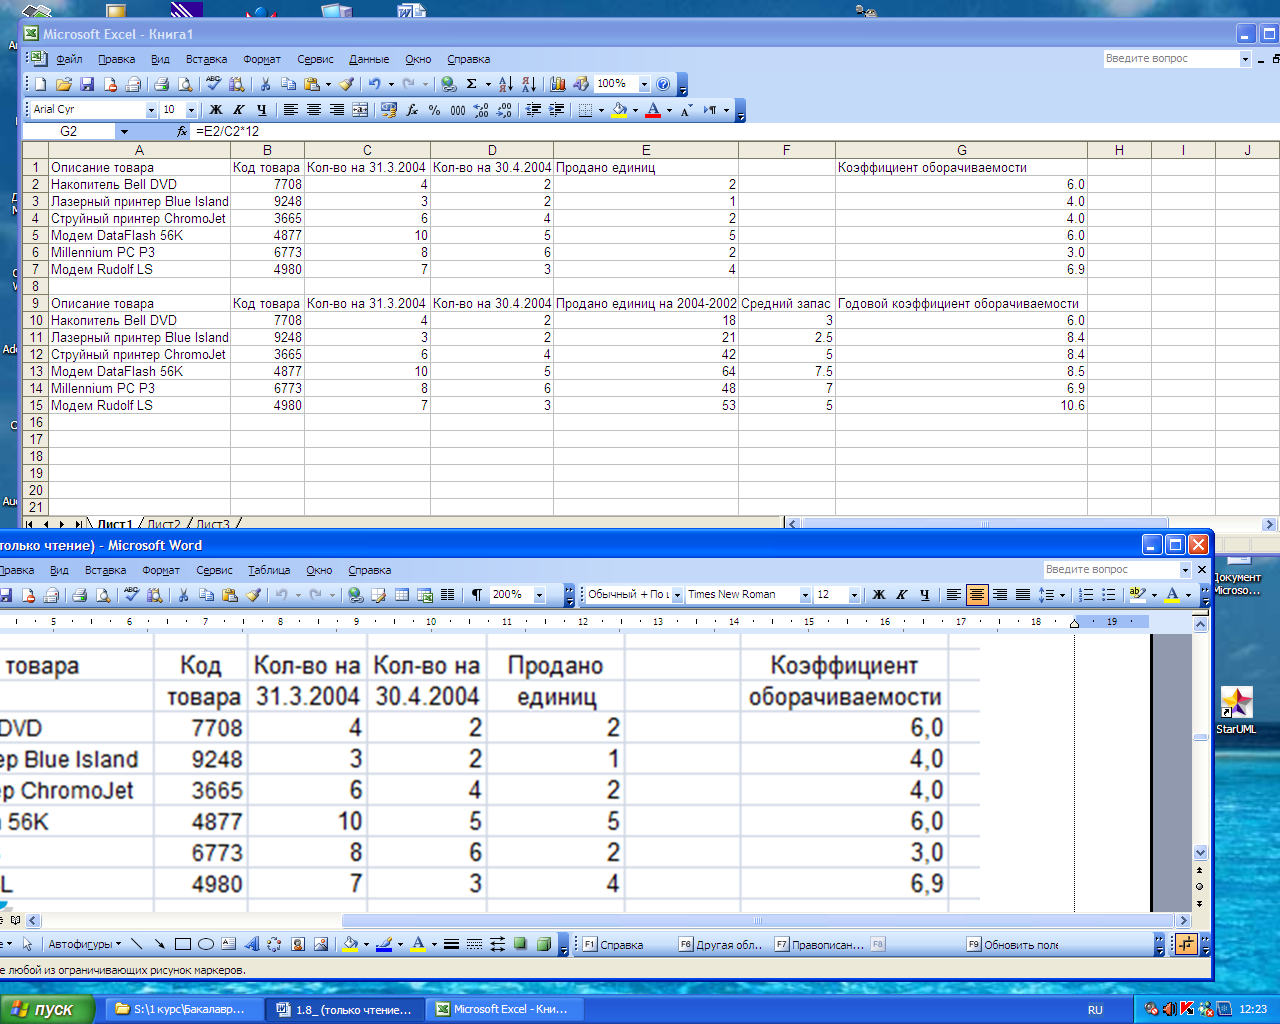1280x1024 pixels.
Task: Click Word's Insert WordArt icon
Action: (x=252, y=944)
